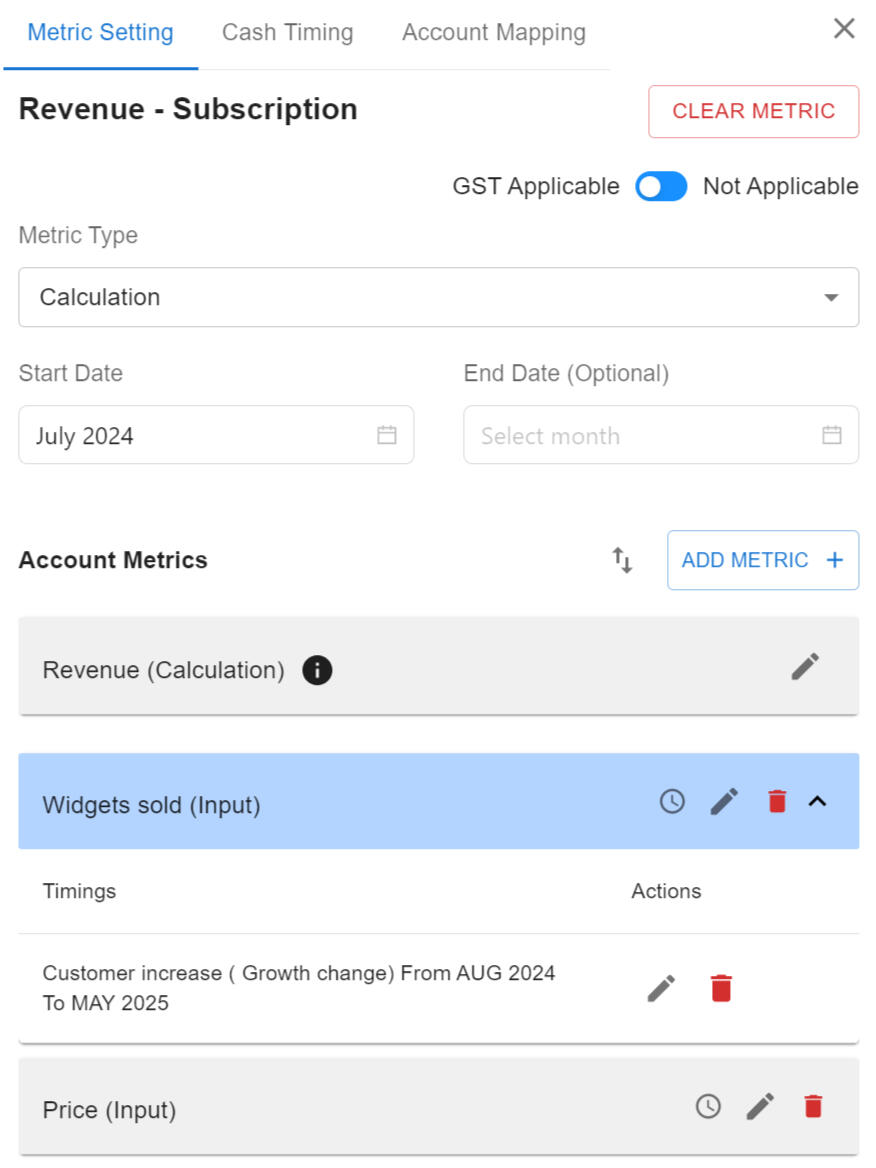Image resolution: width=876 pixels, height=1168 pixels.
Task: Switch to the Cash Timing tab
Action: (x=287, y=33)
